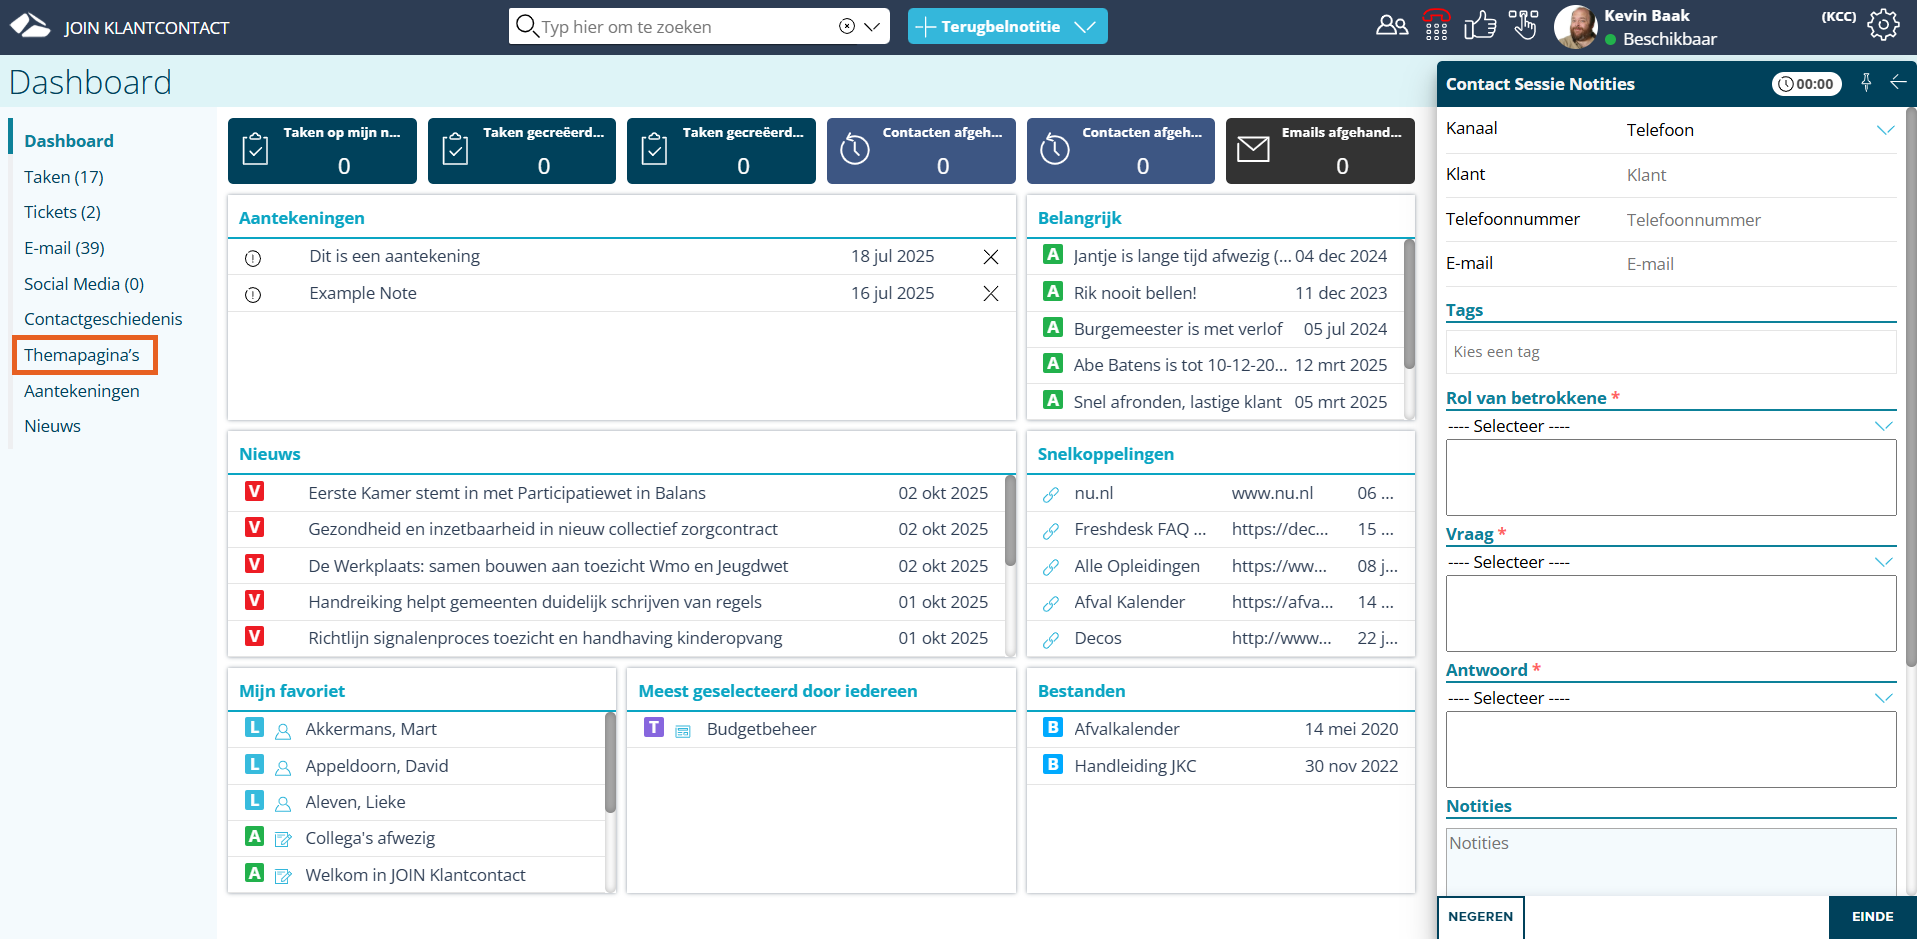Delete the 'Example Note' aantekening
Image resolution: width=1917 pixels, height=939 pixels.
coord(990,294)
